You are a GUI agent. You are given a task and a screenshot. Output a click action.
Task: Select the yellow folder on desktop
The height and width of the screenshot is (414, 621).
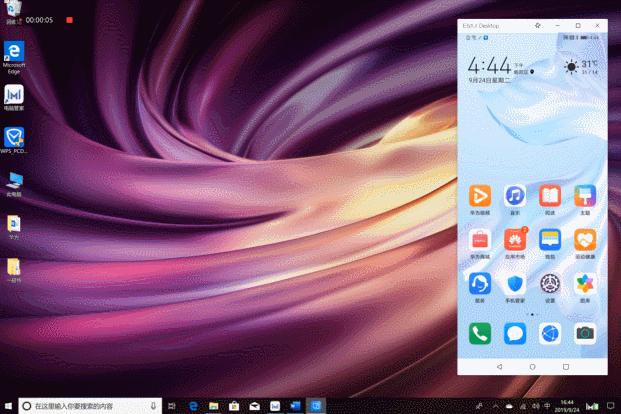point(14,270)
